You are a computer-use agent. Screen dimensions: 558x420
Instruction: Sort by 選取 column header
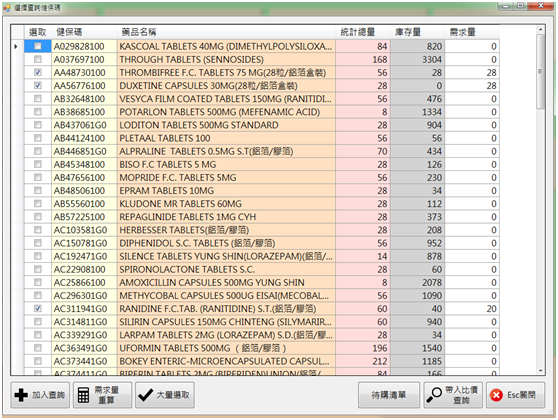(38, 32)
